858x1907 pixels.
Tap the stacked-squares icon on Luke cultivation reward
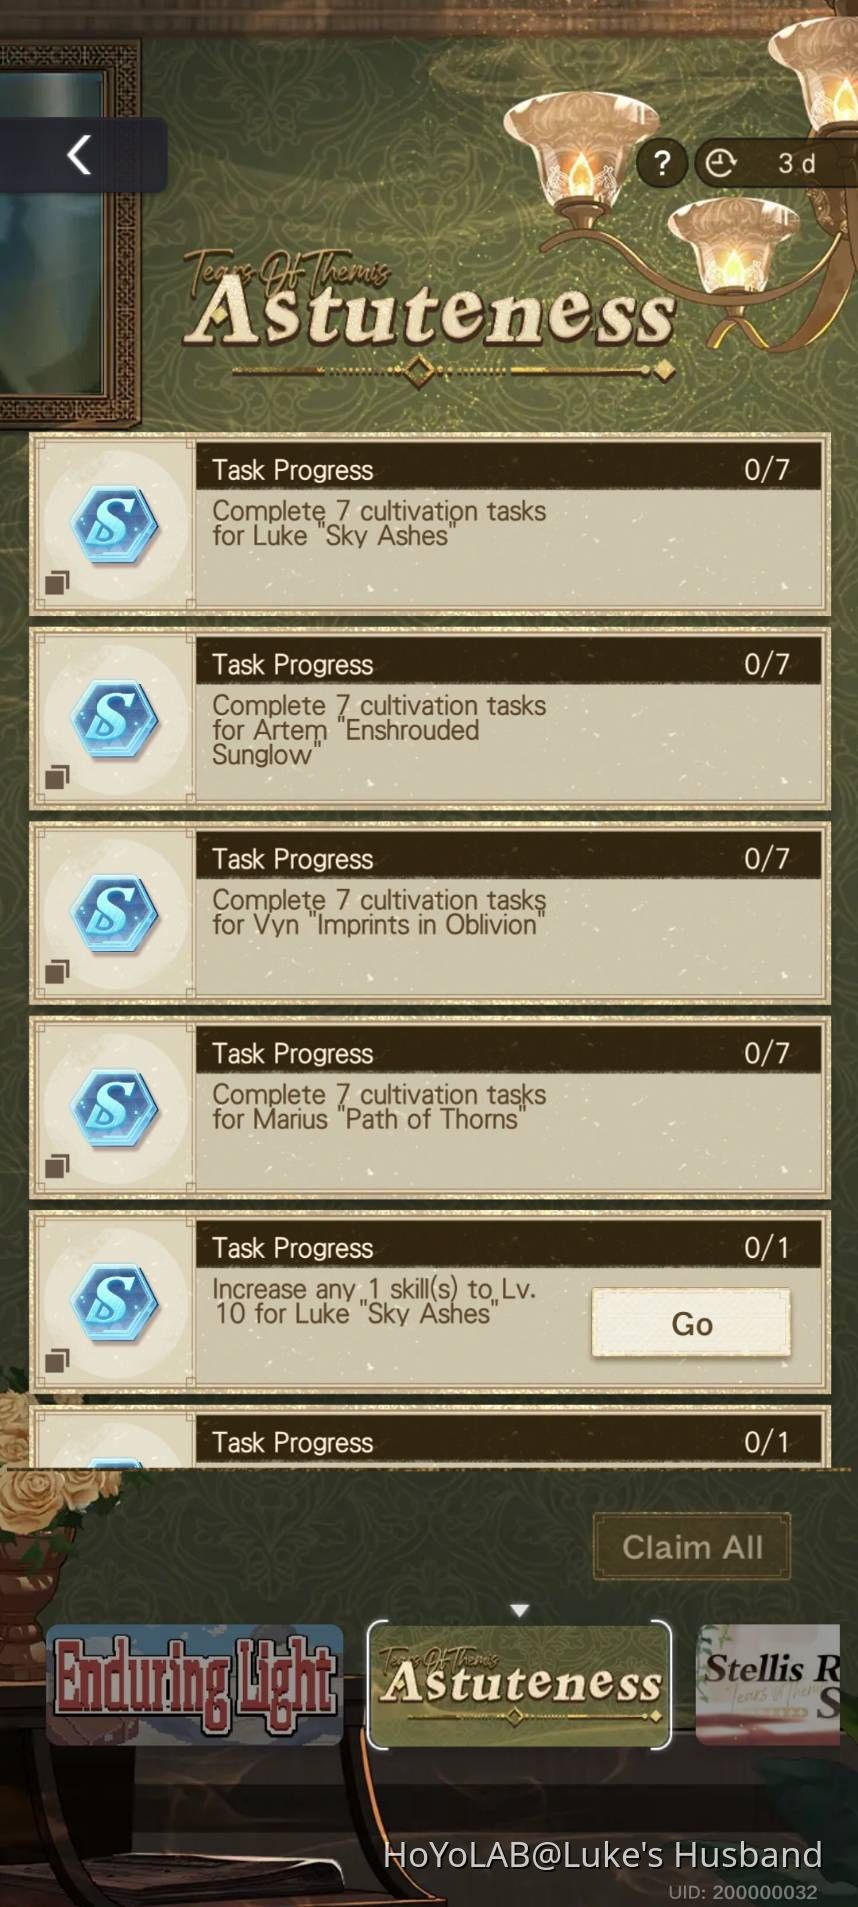57,582
